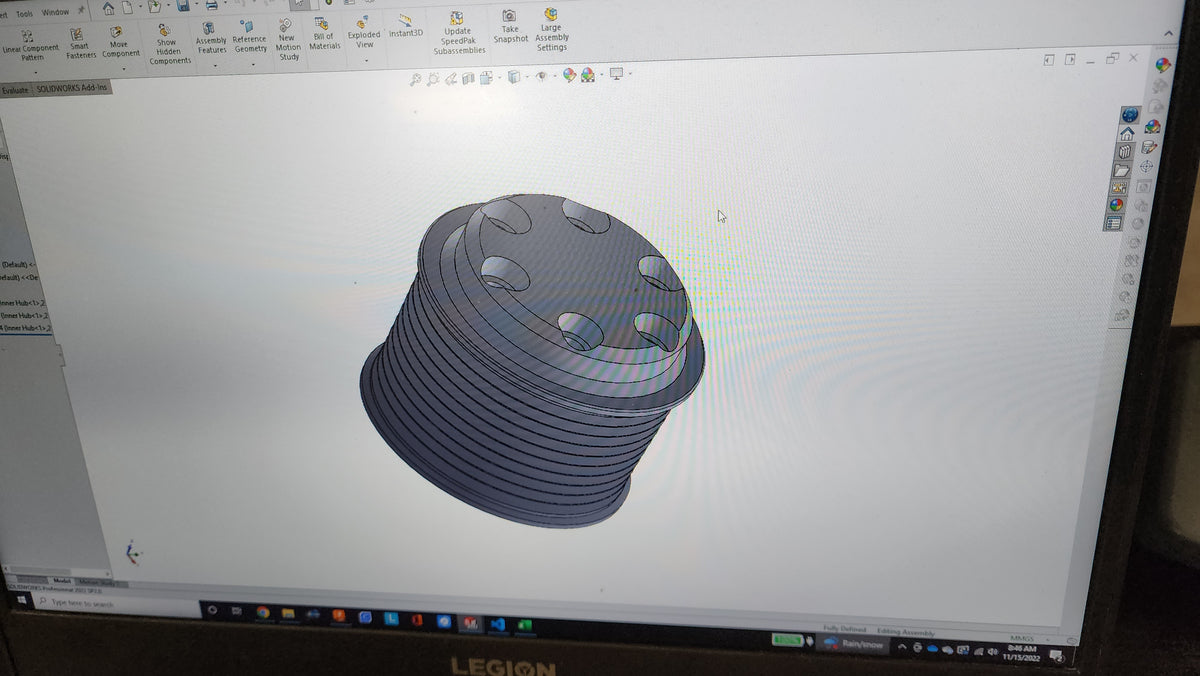The width and height of the screenshot is (1200, 676).
Task: Click Linear Component Pattern tool
Action: pos(31,46)
